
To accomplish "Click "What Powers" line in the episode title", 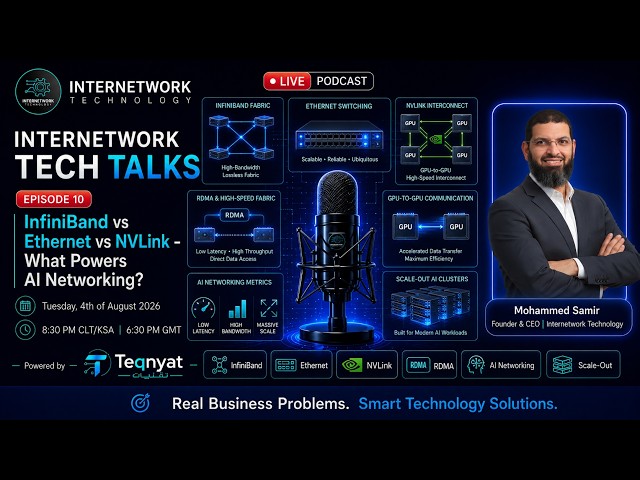I will 76,261.
